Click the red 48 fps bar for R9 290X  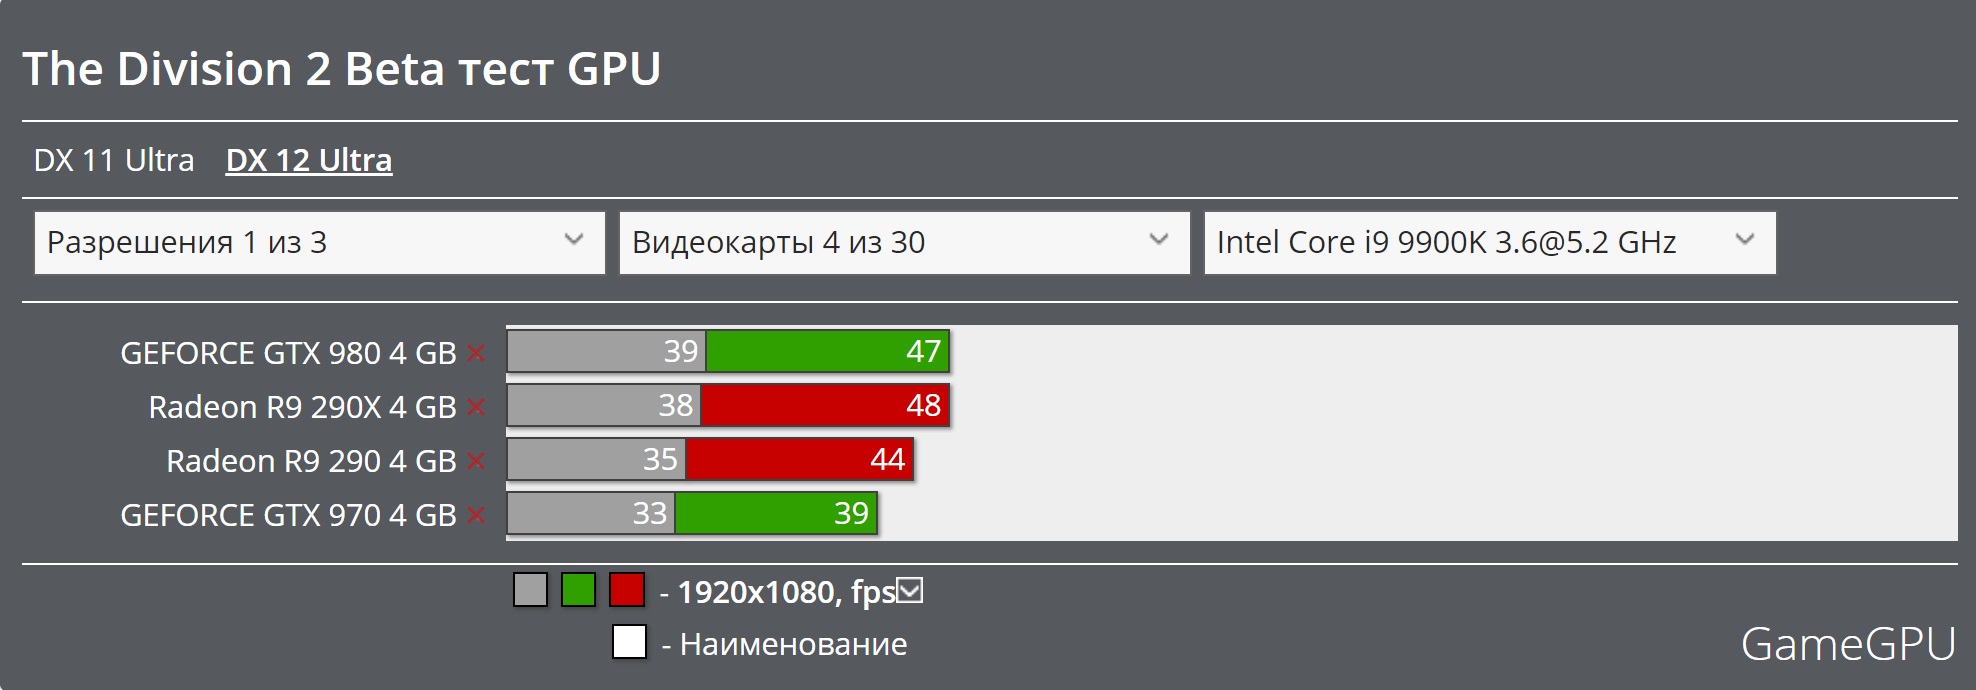click(x=825, y=405)
